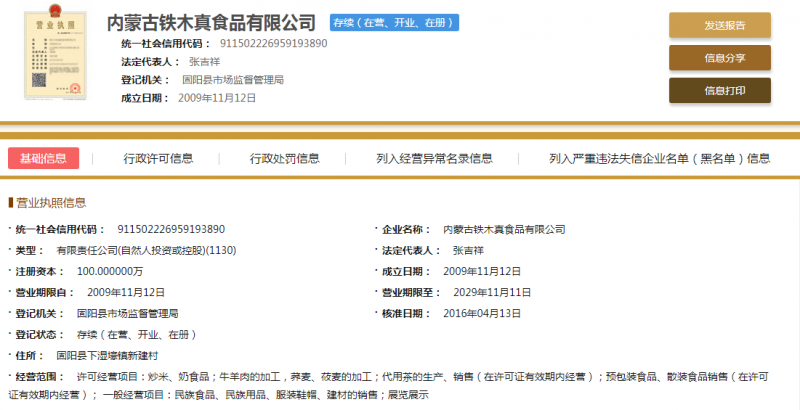This screenshot has width=800, height=410.
Task: Select the credit code value in license info
Action: click(x=171, y=229)
